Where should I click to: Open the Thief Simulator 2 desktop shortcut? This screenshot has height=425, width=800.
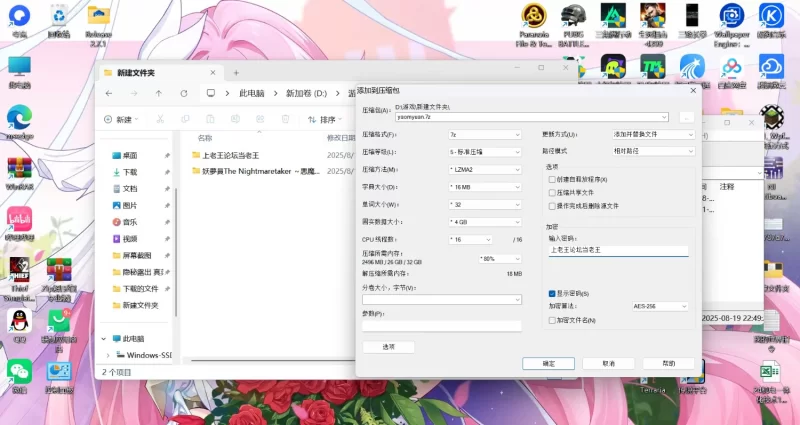tap(19, 279)
